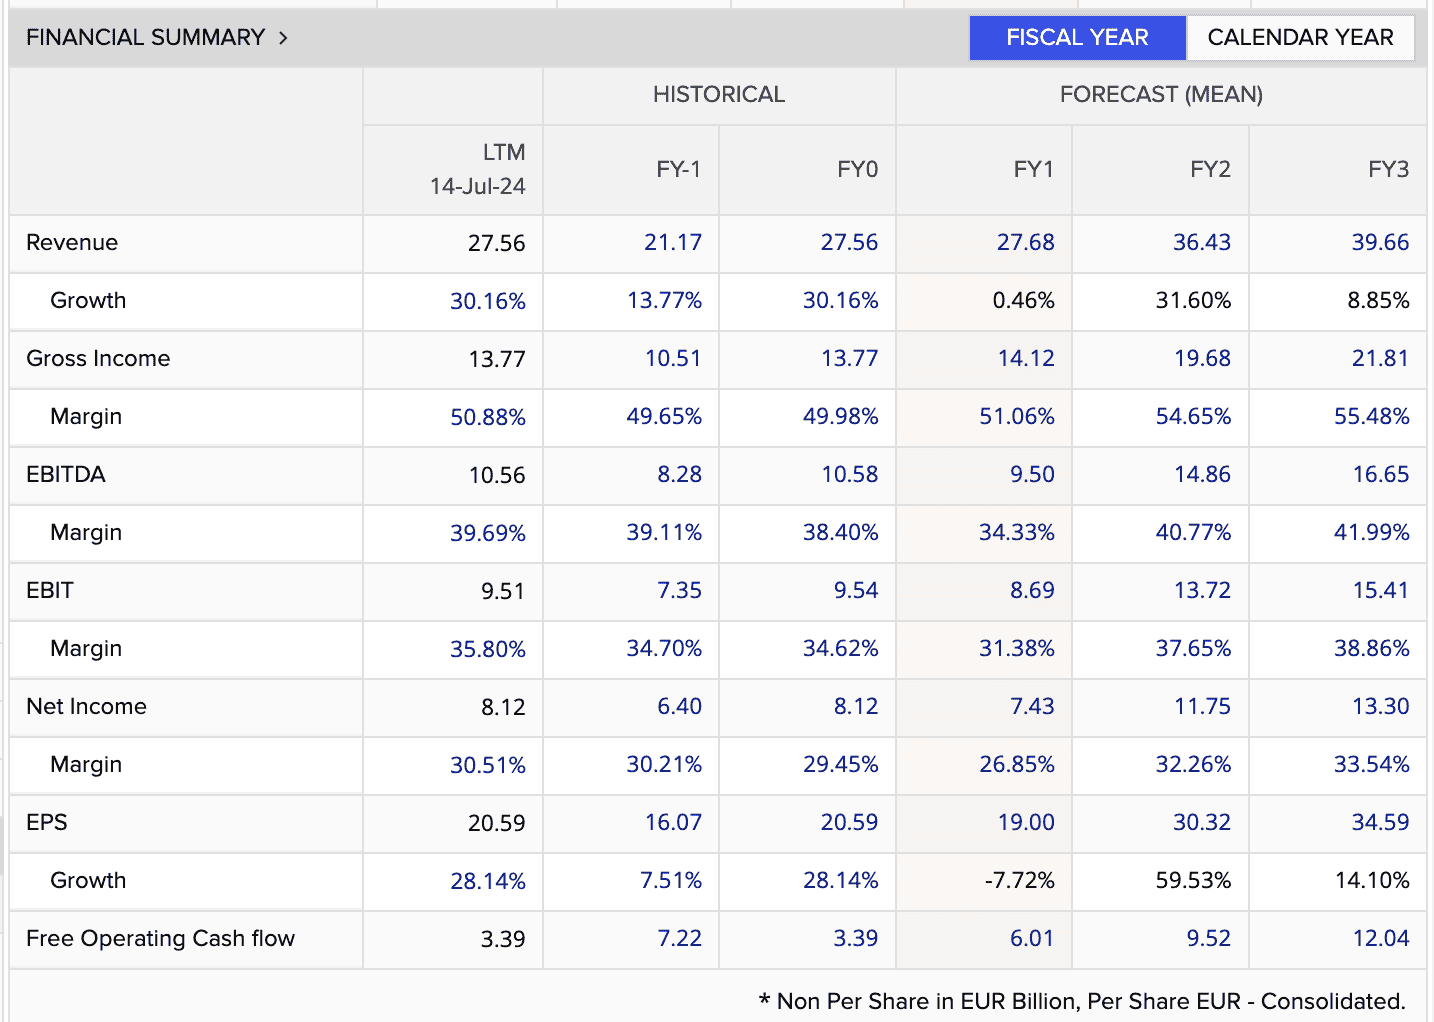Select FY3 EBITDA value 16.65

[1381, 475]
